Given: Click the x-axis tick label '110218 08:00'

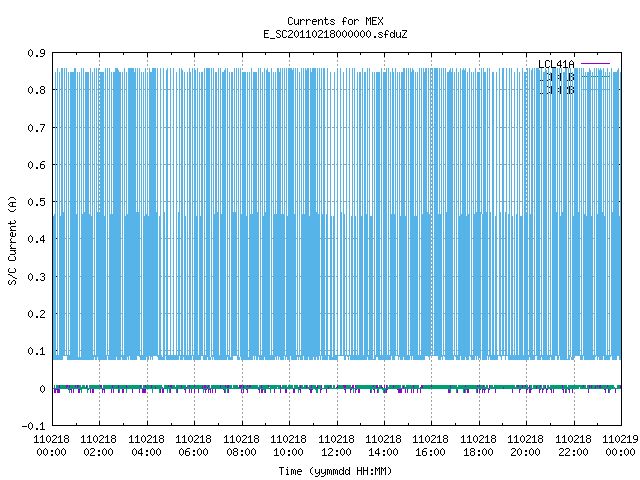Looking at the screenshot, I should pyautogui.click(x=241, y=446).
